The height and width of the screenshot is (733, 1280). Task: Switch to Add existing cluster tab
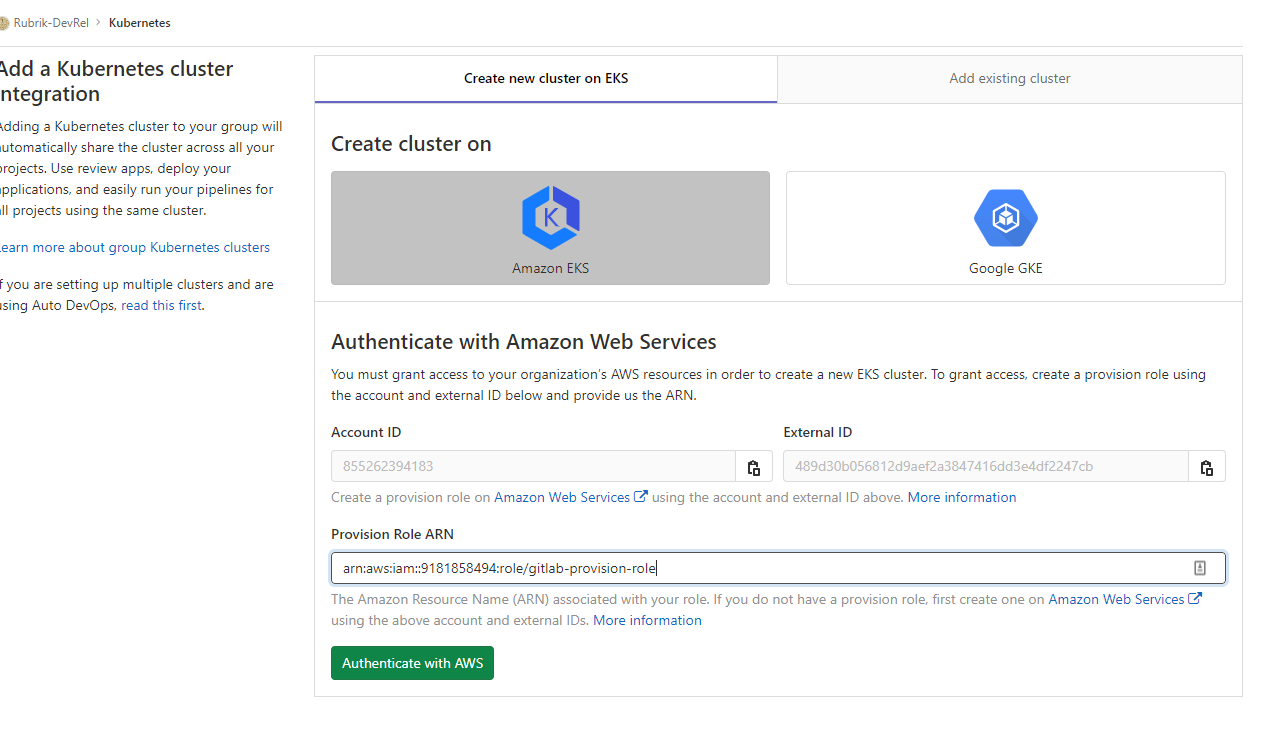coord(1010,79)
